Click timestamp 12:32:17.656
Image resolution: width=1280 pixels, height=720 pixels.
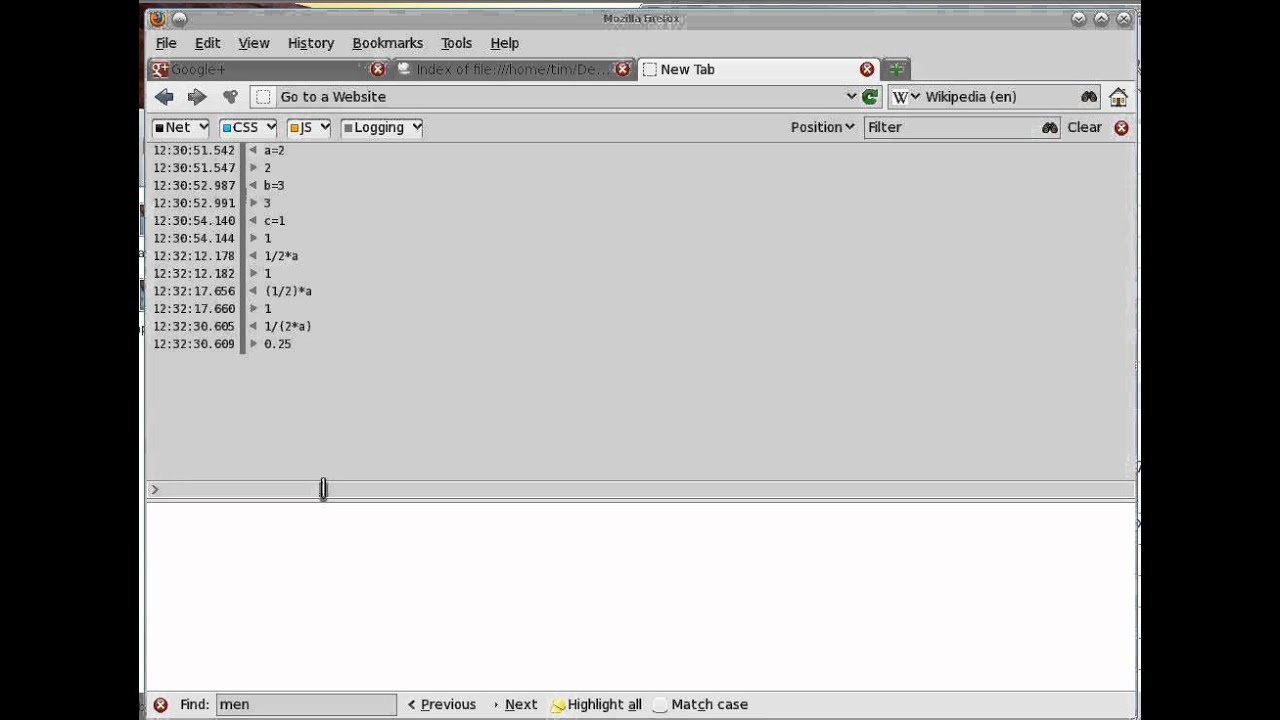click(194, 291)
